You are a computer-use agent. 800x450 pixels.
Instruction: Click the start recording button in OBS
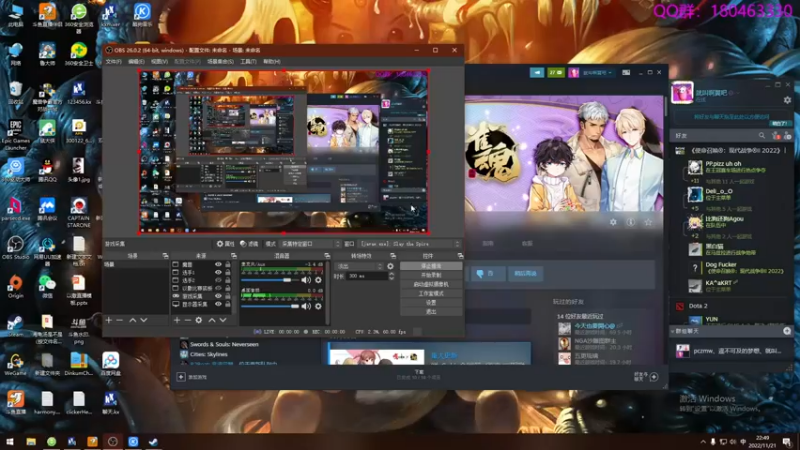pyautogui.click(x=431, y=276)
